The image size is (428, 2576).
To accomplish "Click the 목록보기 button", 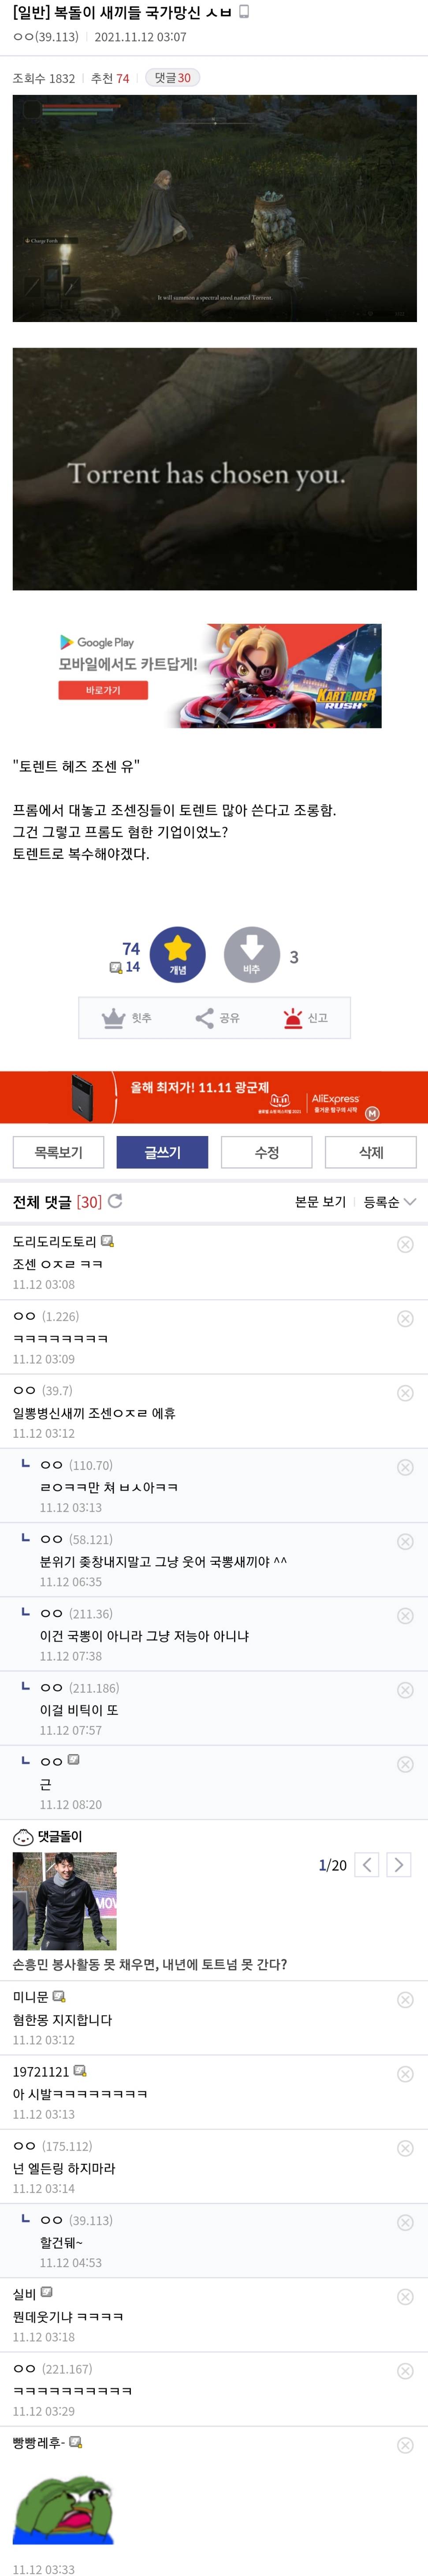I will (x=58, y=1152).
